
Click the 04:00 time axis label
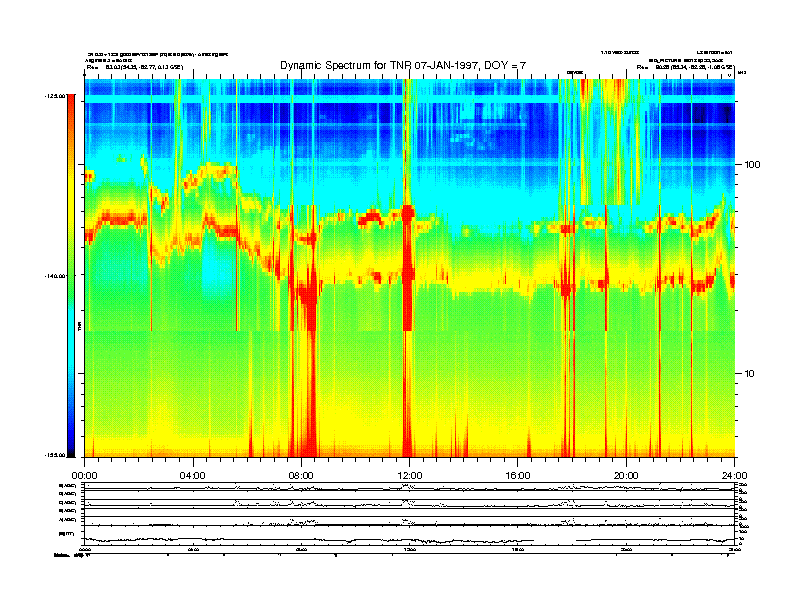[193, 476]
